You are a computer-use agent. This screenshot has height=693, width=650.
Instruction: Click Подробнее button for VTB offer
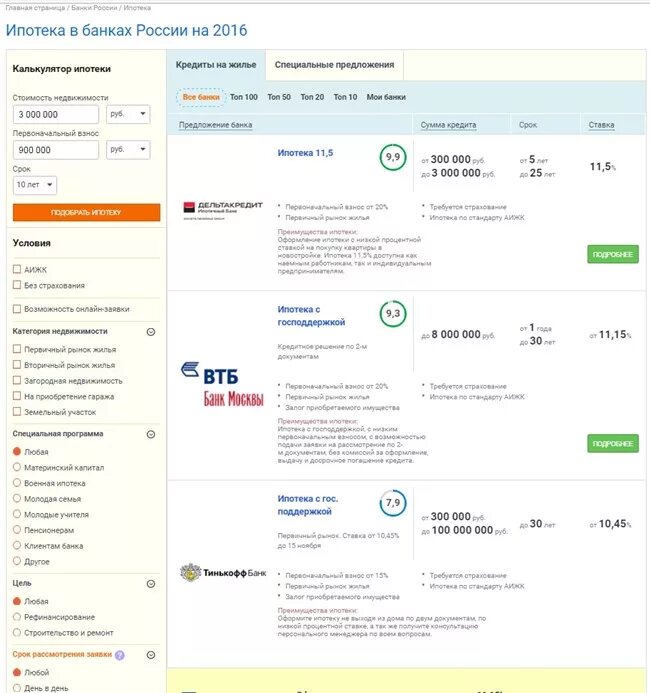(x=613, y=443)
